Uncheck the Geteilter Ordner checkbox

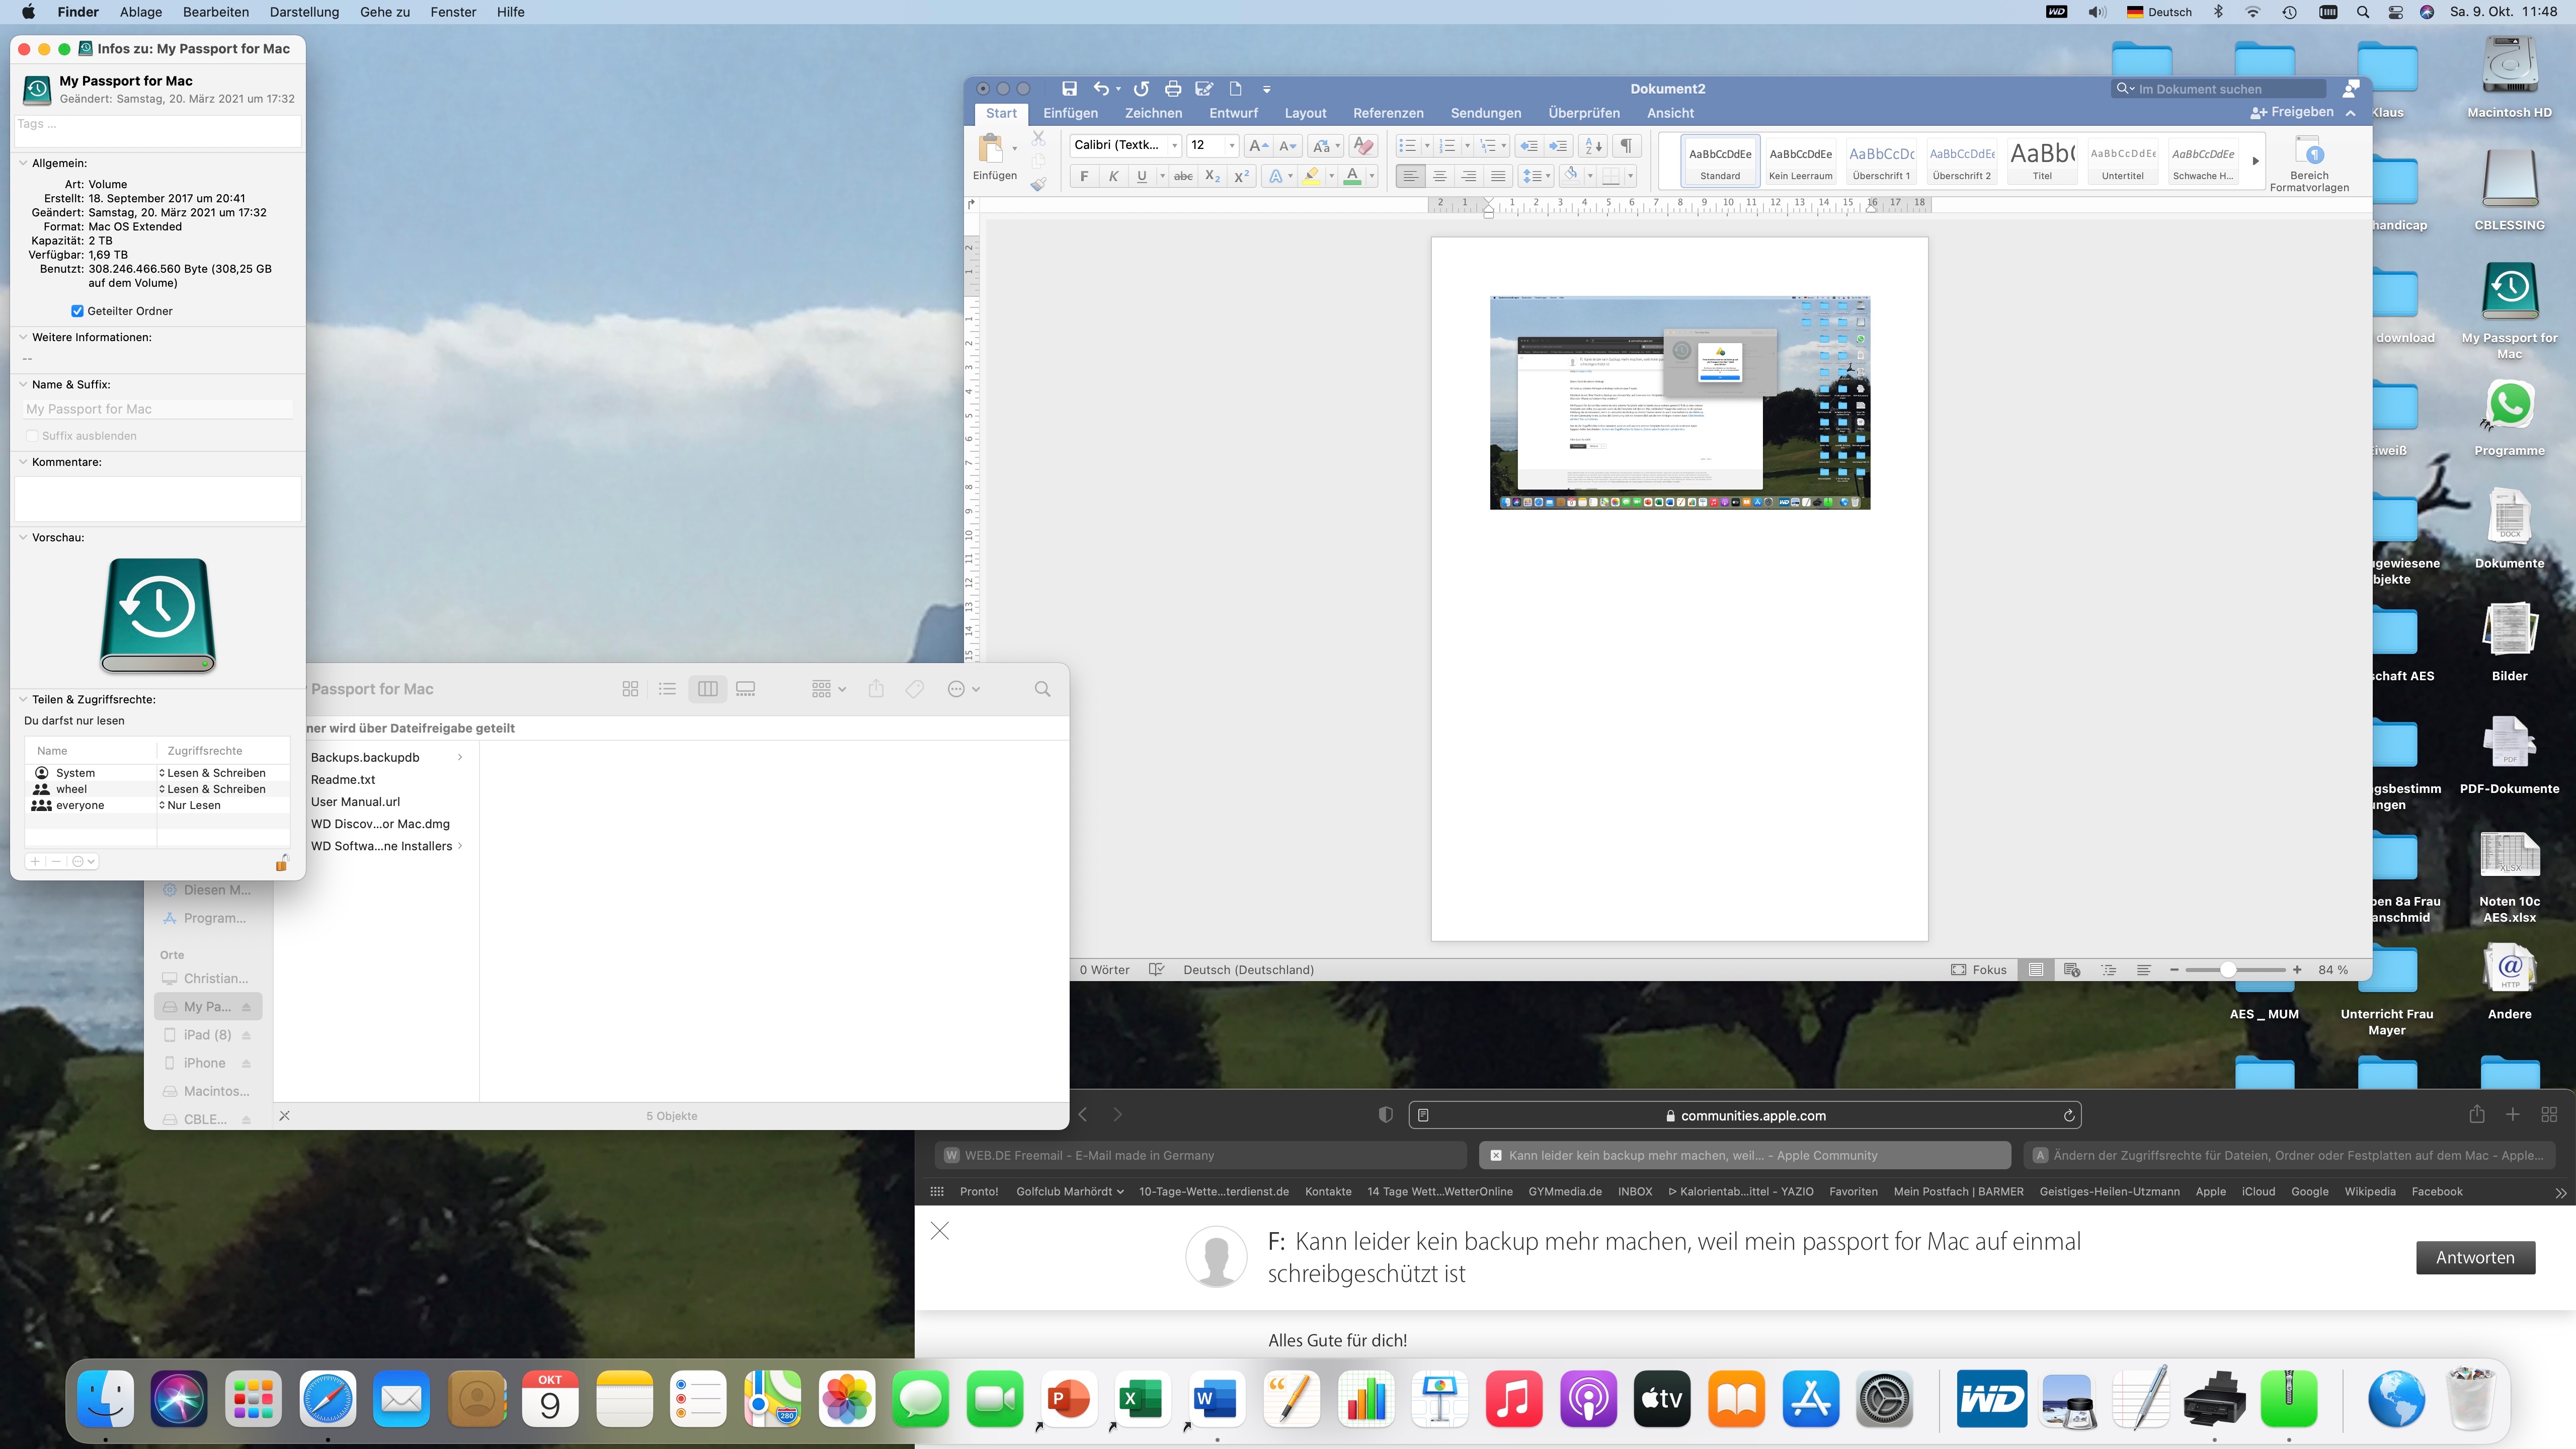[x=77, y=311]
